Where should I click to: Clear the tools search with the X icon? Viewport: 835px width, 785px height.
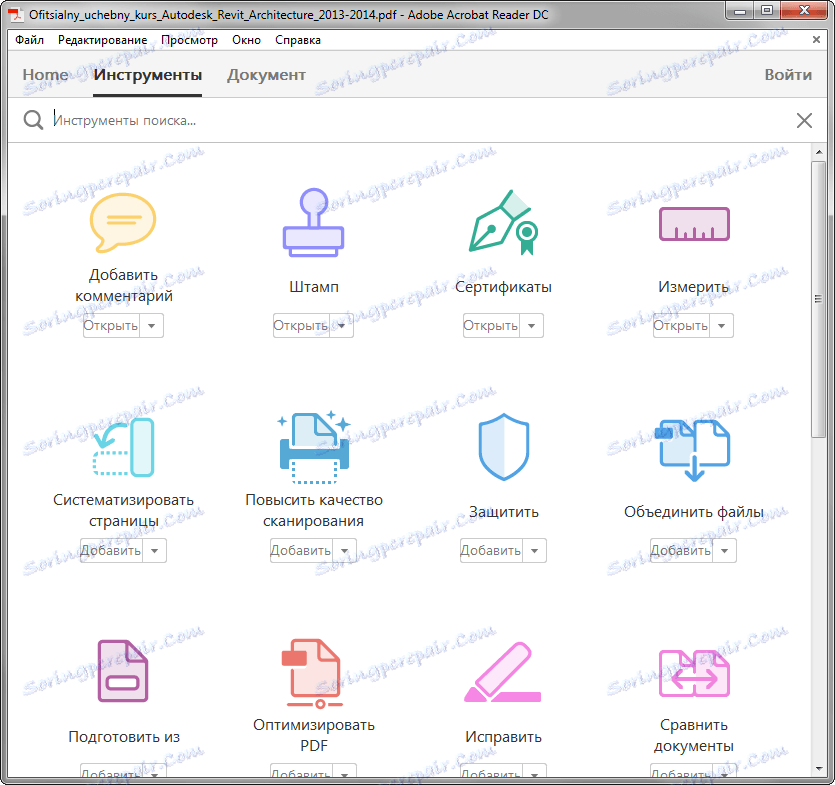tap(804, 120)
